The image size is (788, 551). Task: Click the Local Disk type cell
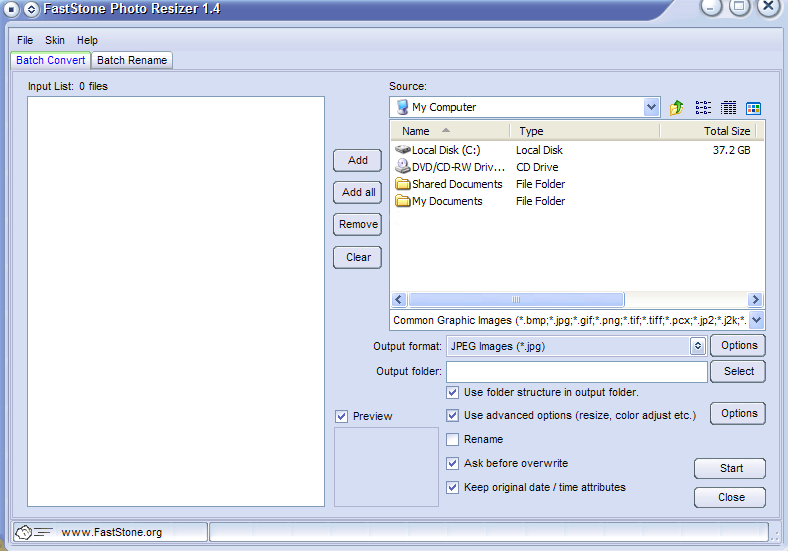point(539,150)
